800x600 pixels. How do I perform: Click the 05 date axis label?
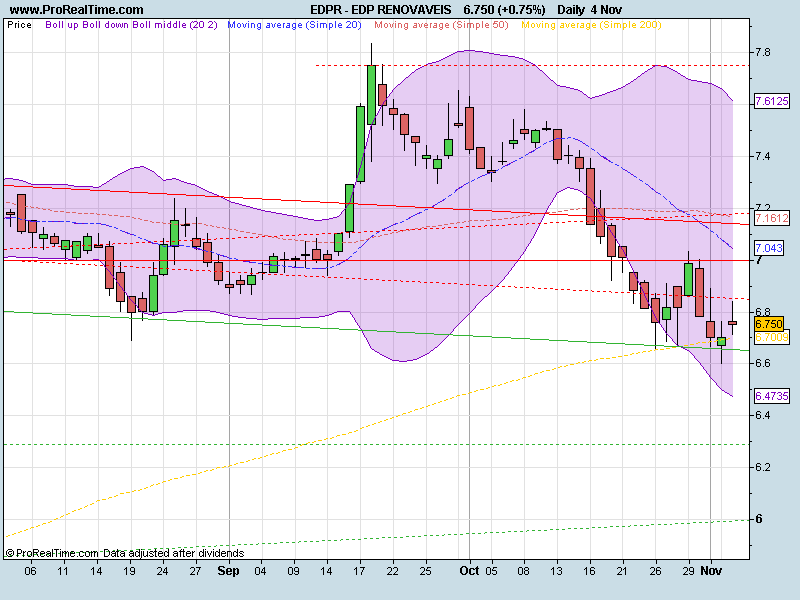point(491,571)
